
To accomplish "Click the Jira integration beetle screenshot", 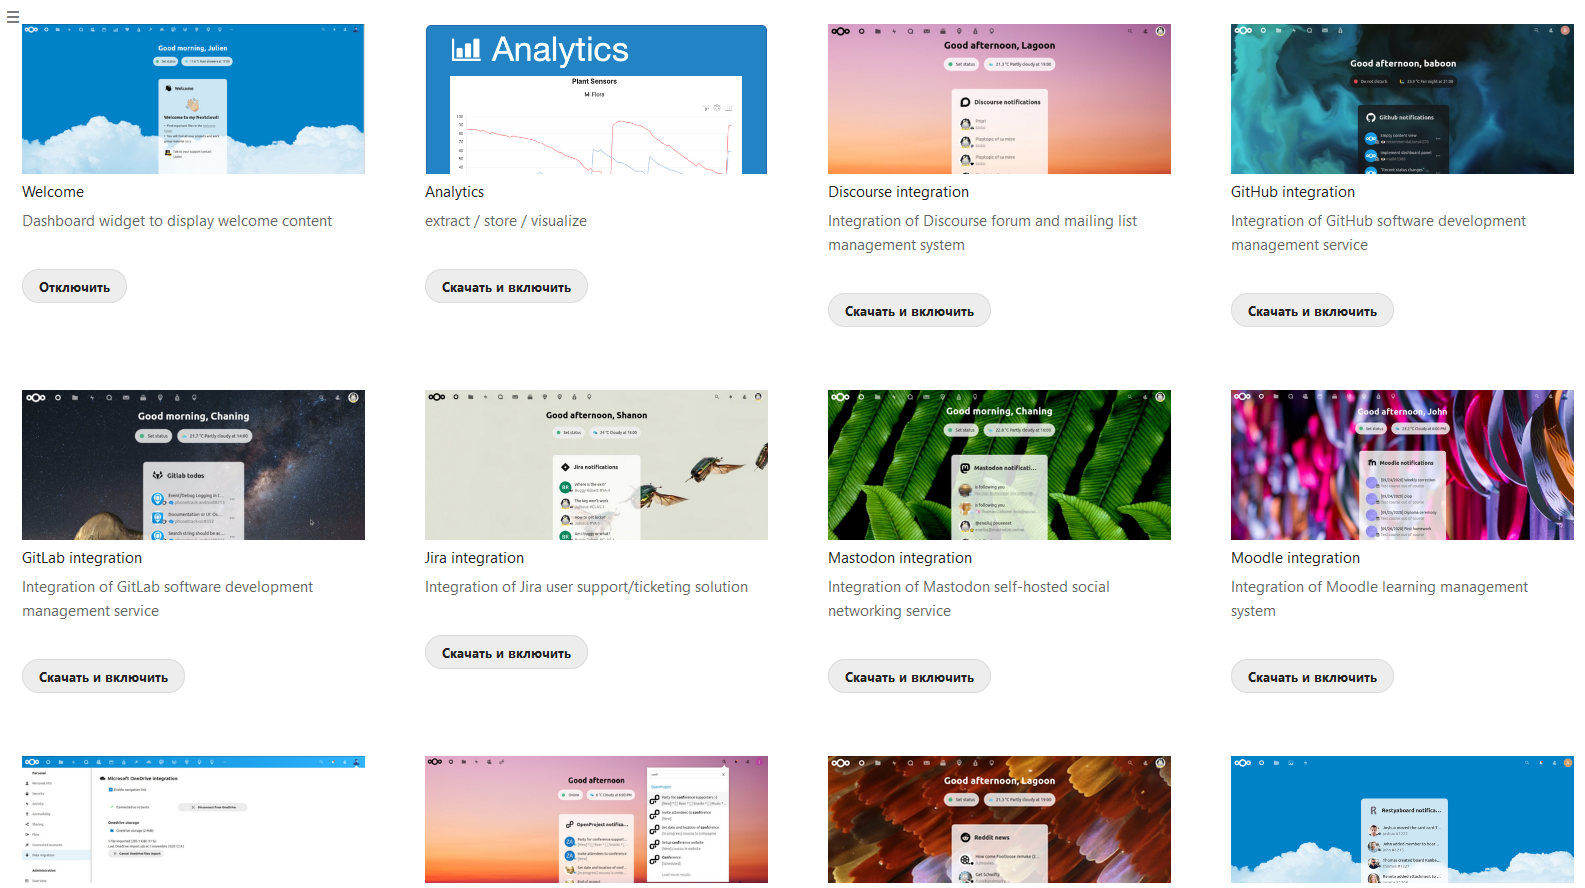I will [x=596, y=465].
